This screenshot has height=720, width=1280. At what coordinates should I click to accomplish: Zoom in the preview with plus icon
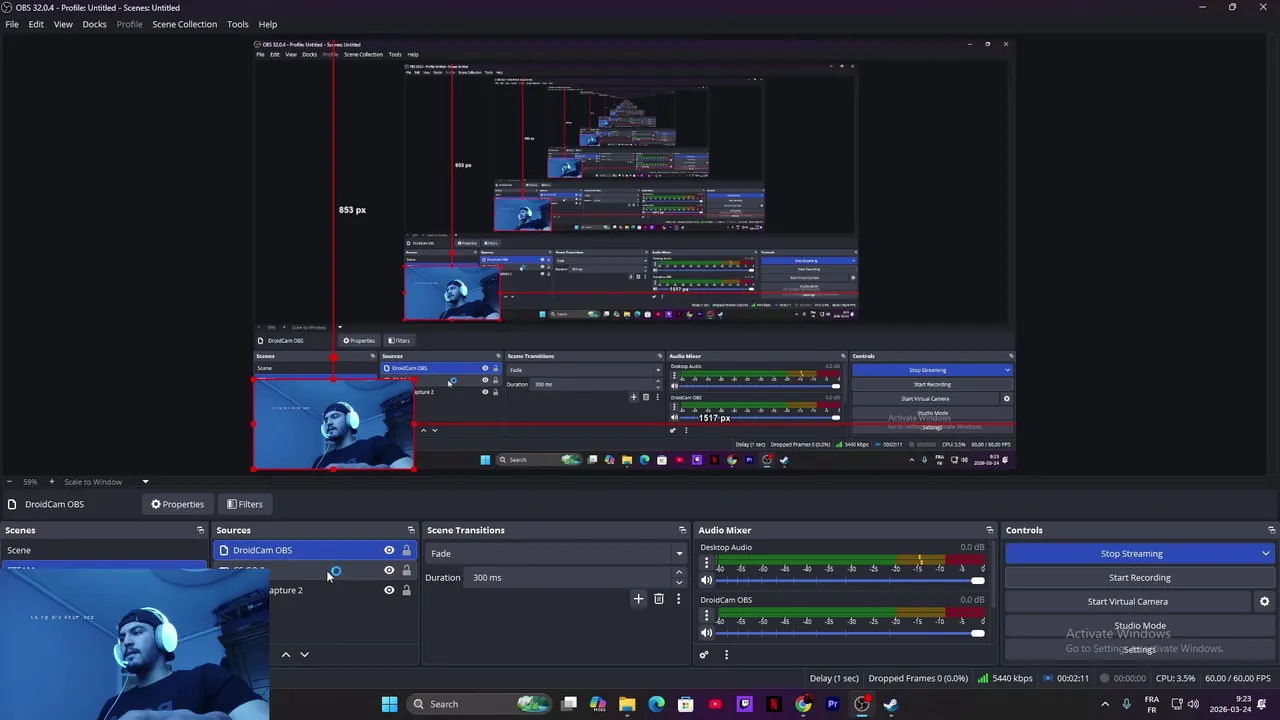coord(51,482)
